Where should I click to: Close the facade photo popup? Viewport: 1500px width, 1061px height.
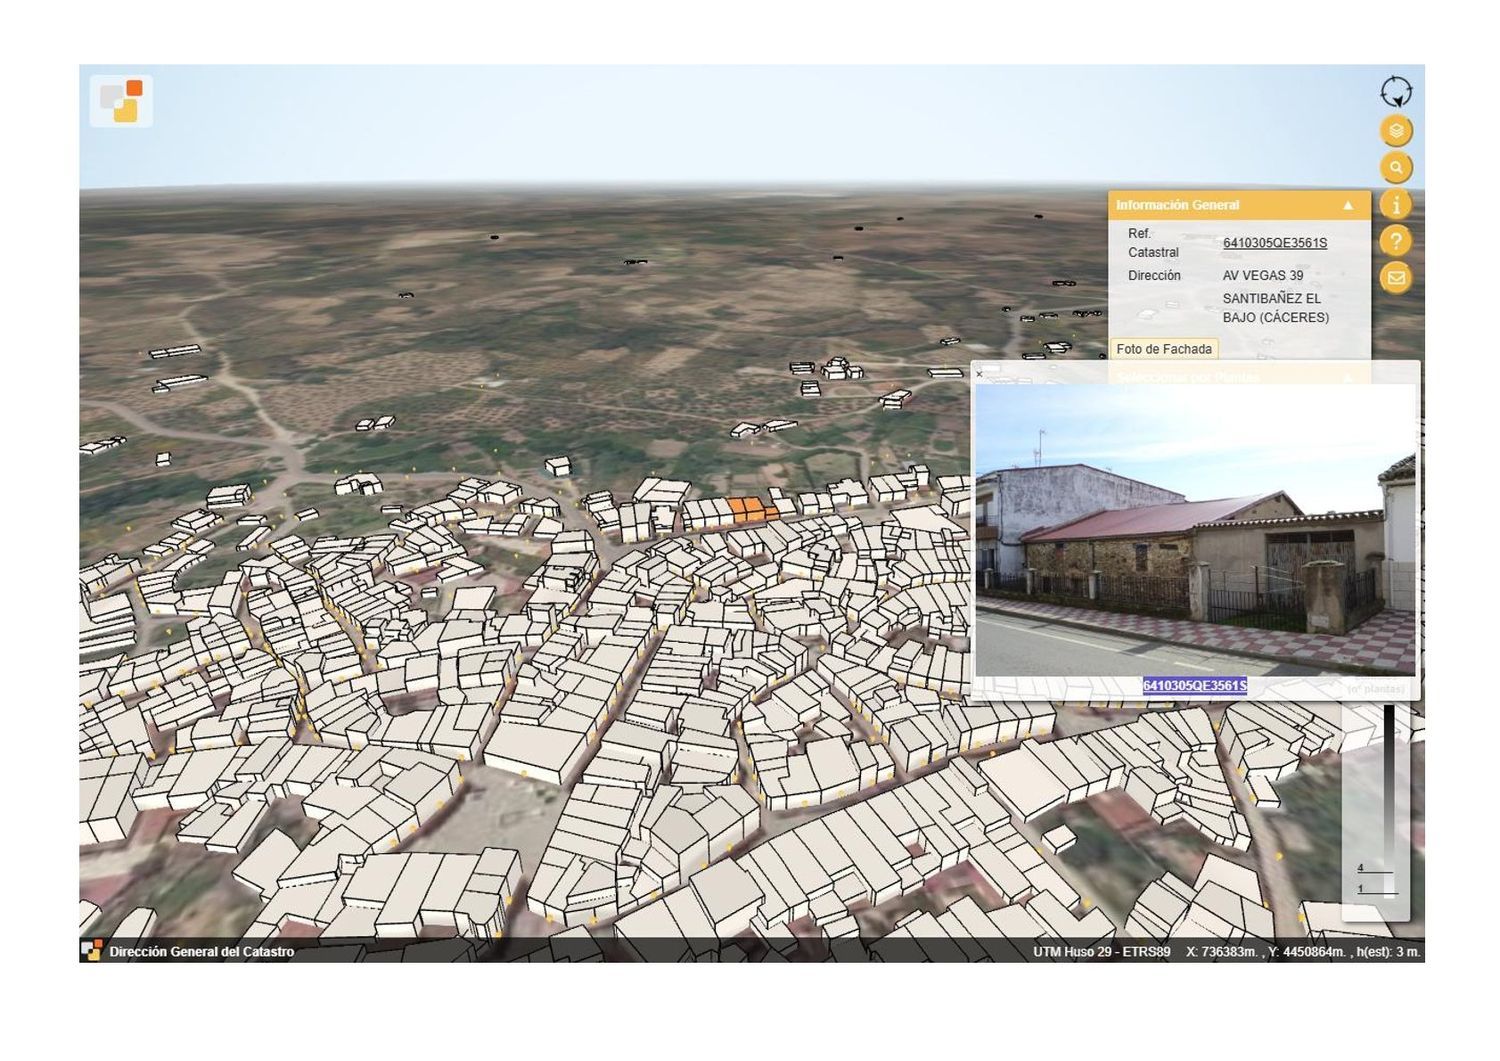[979, 374]
